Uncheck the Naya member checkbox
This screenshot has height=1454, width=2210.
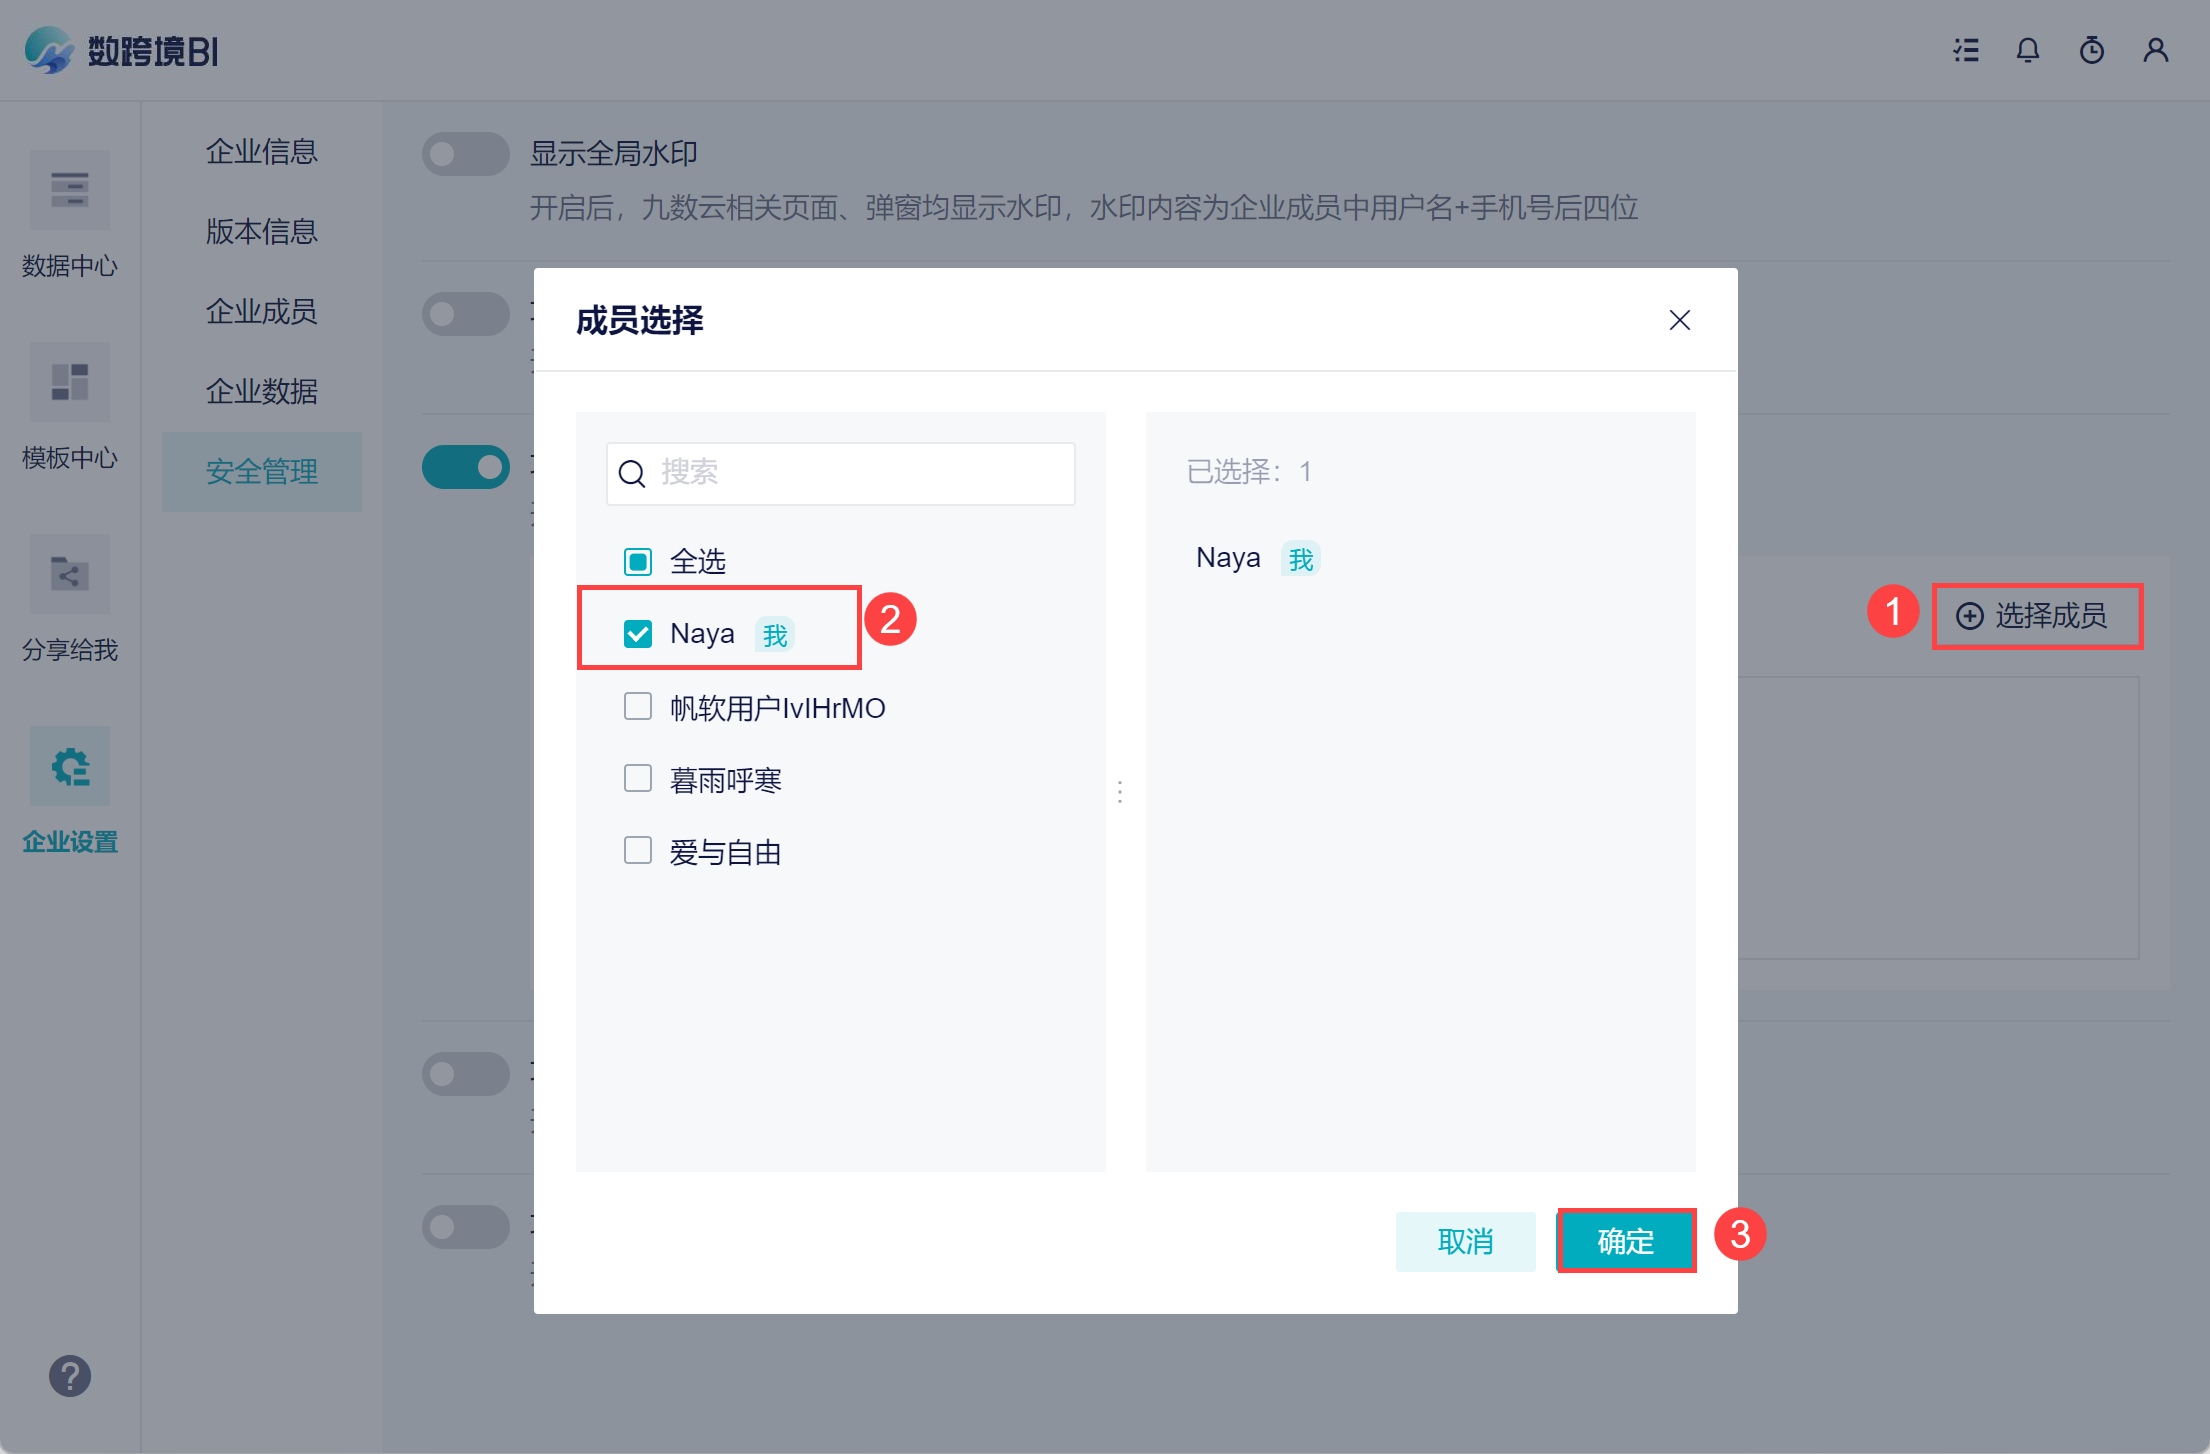click(x=638, y=634)
